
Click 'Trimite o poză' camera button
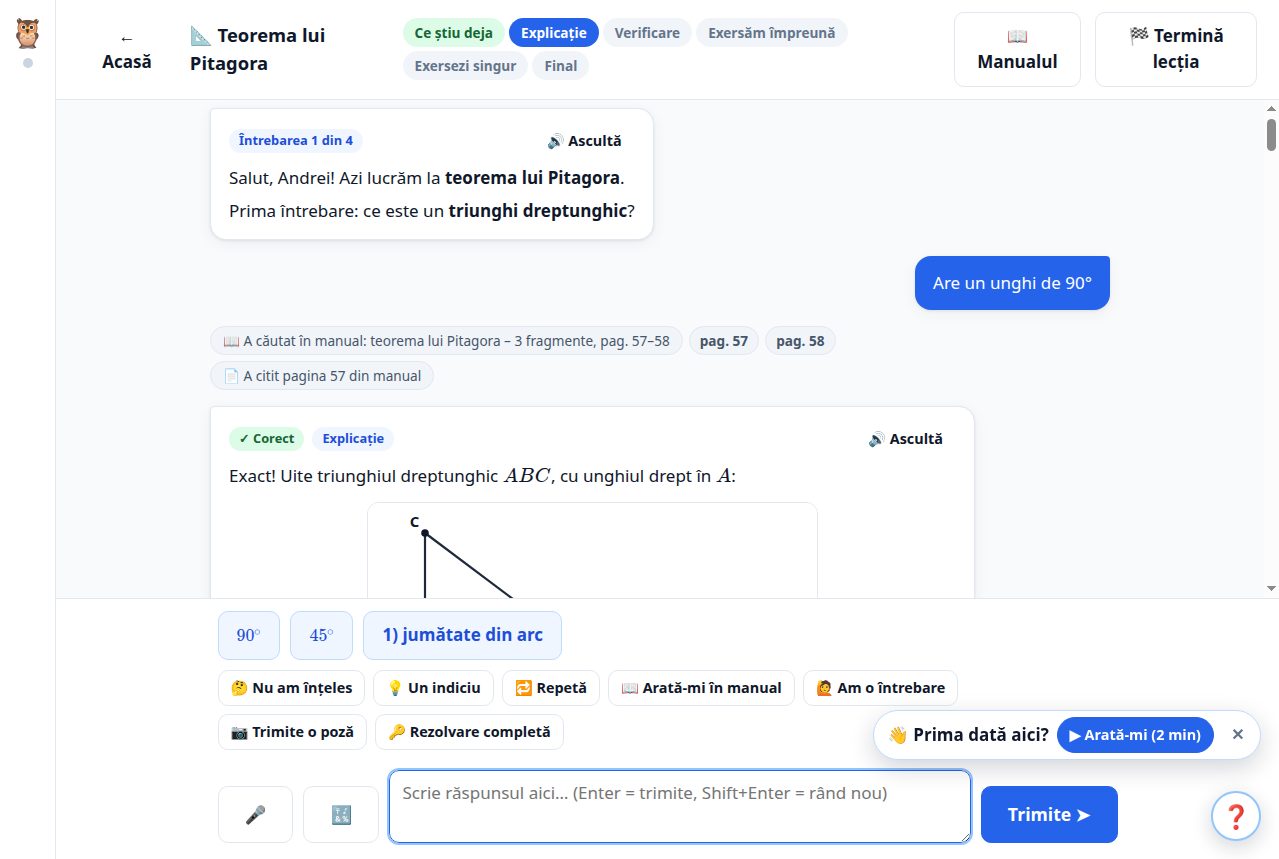coord(292,732)
